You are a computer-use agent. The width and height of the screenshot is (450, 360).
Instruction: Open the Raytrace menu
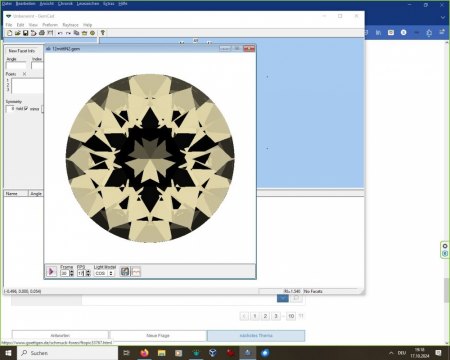coord(70,25)
